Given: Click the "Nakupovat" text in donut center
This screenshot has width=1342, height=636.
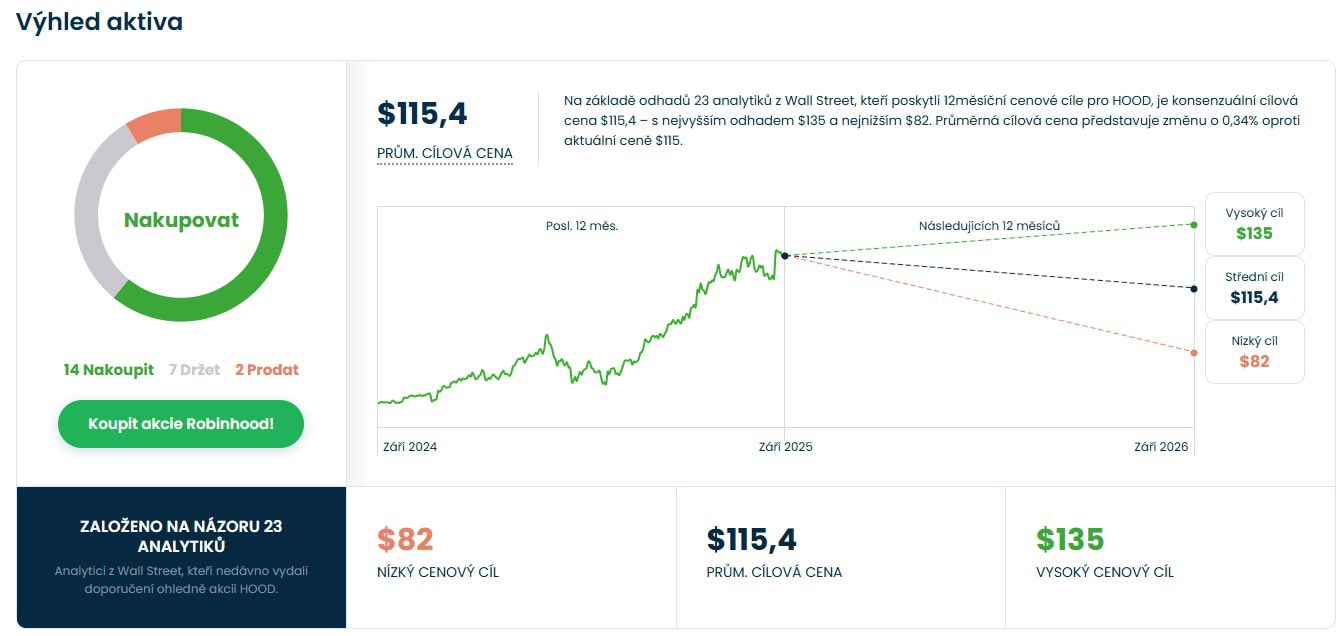Looking at the screenshot, I should (181, 220).
